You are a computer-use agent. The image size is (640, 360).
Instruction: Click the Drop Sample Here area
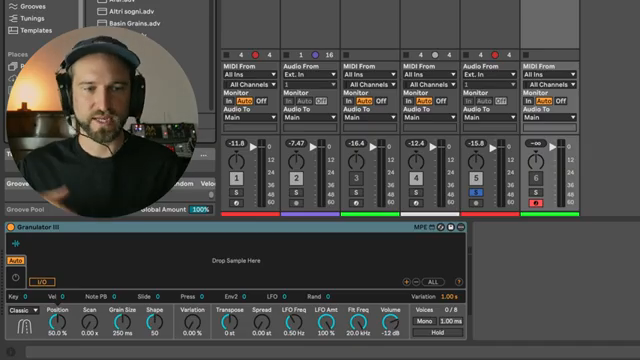click(236, 261)
